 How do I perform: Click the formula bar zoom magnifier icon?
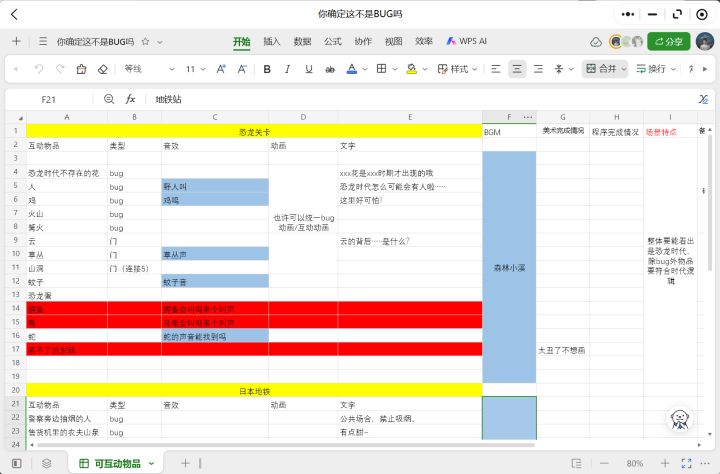pos(109,99)
